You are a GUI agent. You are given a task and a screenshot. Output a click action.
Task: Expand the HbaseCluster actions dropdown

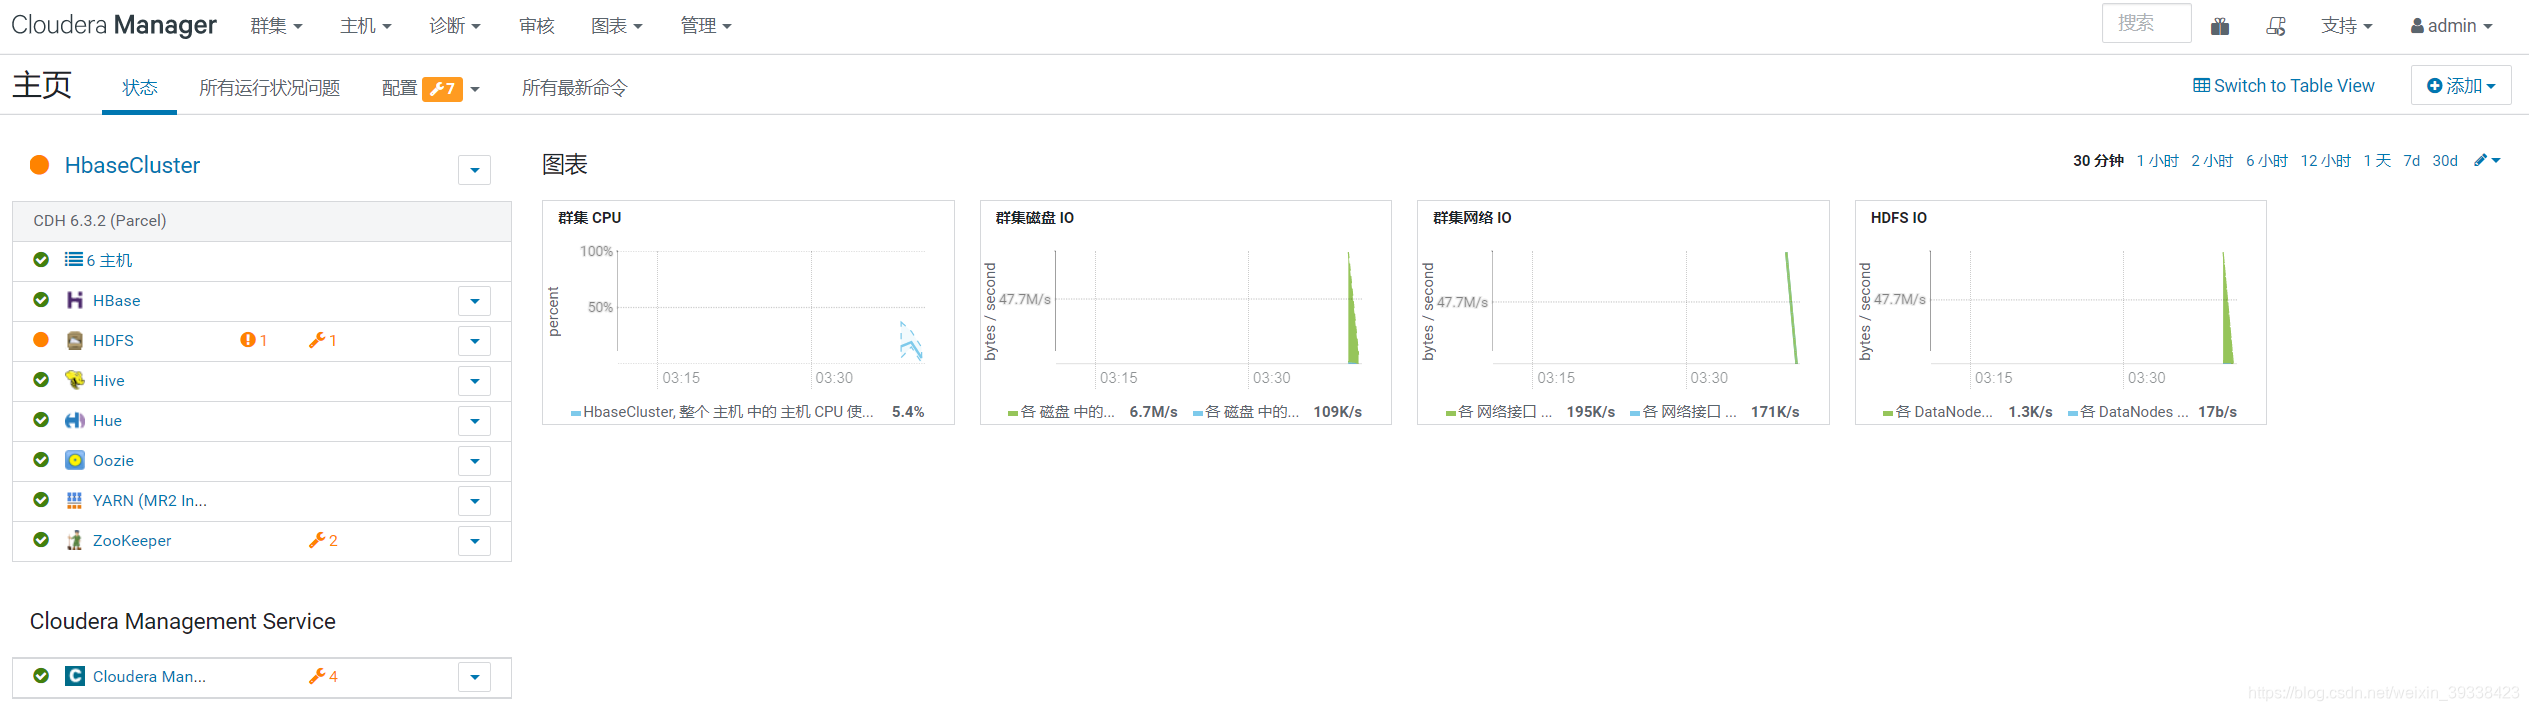coord(475,170)
